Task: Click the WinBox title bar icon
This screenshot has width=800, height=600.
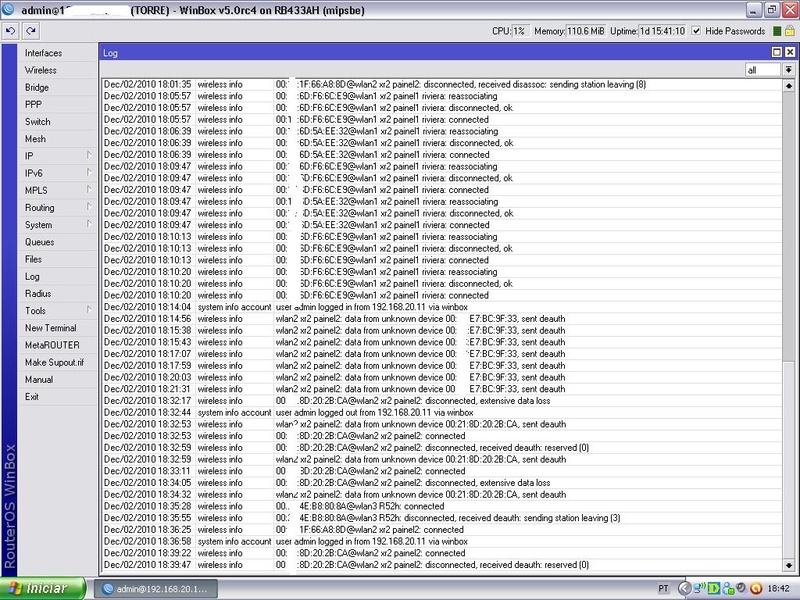Action: point(8,9)
